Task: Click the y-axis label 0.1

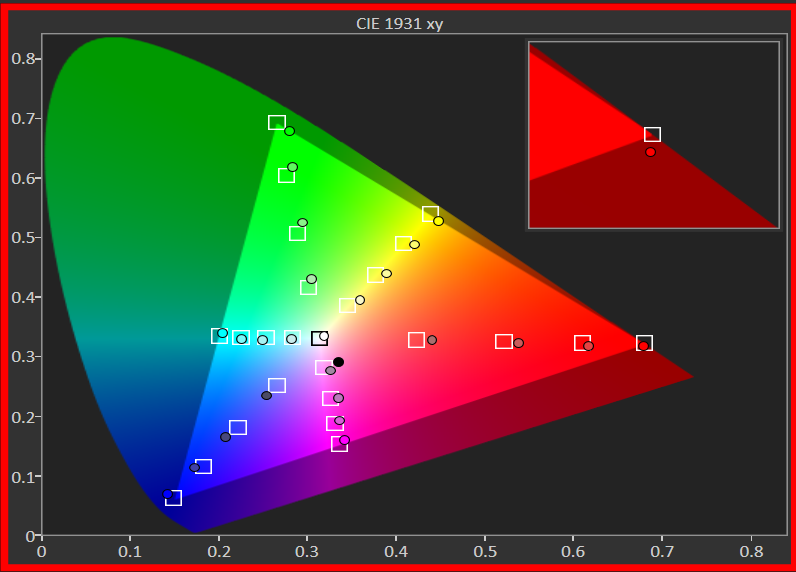Action: [23, 477]
